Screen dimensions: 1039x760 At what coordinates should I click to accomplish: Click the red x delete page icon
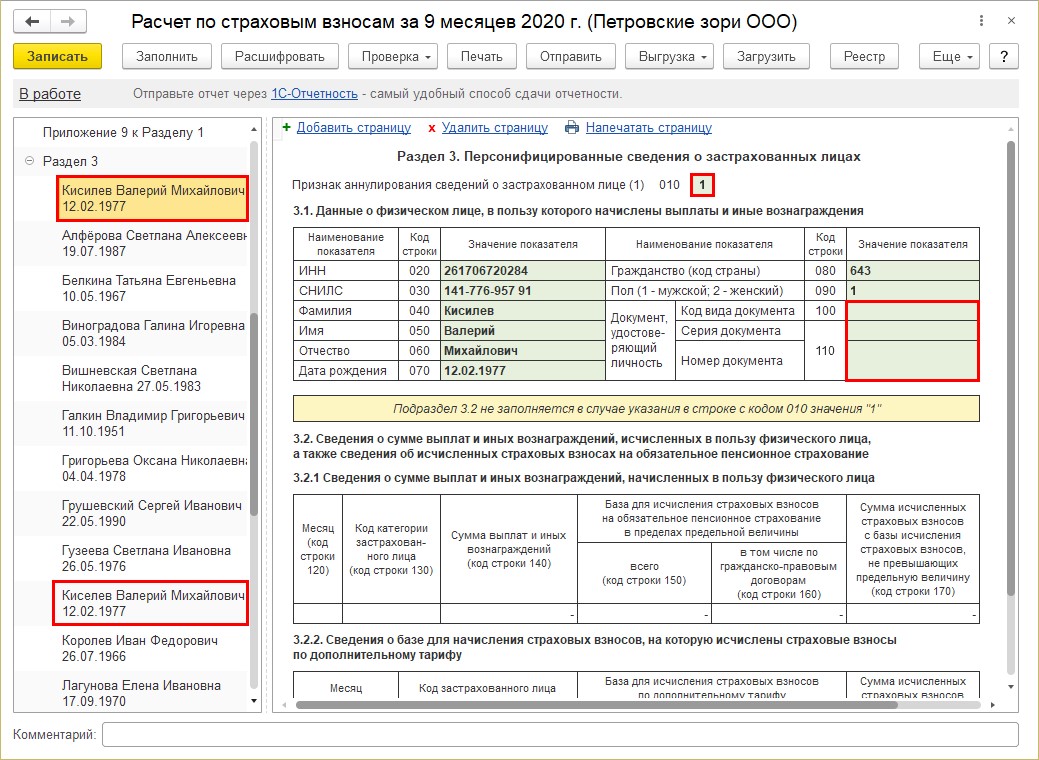pos(431,128)
